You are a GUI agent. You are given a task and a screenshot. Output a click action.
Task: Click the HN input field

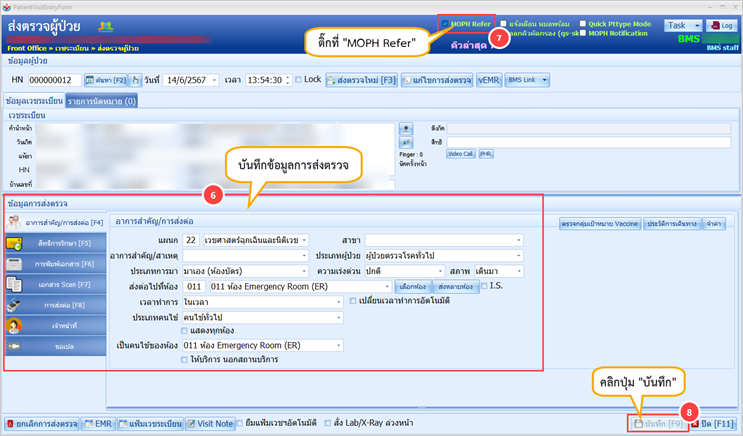[54, 80]
